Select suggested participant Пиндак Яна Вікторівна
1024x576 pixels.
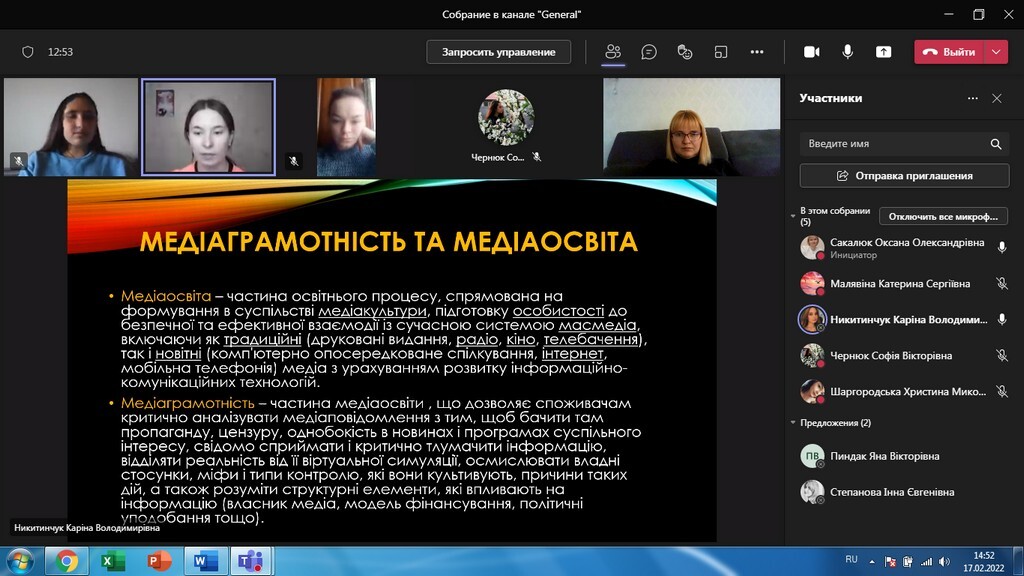(x=884, y=456)
